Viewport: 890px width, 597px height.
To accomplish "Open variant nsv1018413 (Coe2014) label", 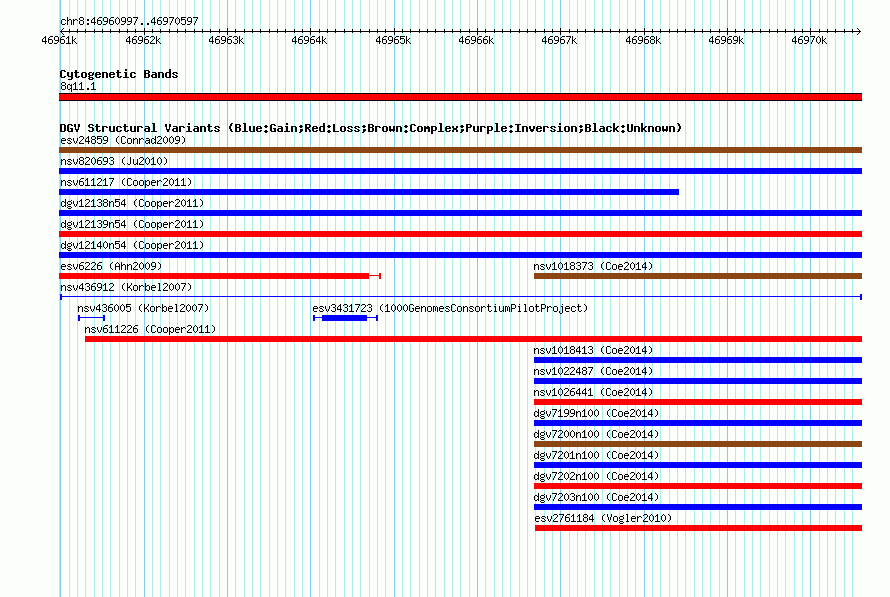I will (x=593, y=350).
